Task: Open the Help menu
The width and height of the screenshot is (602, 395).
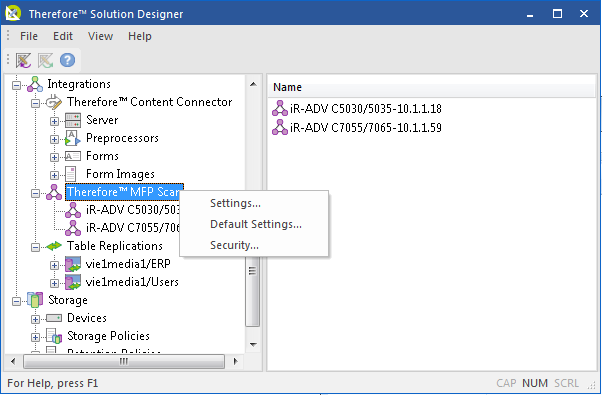Action: [x=140, y=36]
